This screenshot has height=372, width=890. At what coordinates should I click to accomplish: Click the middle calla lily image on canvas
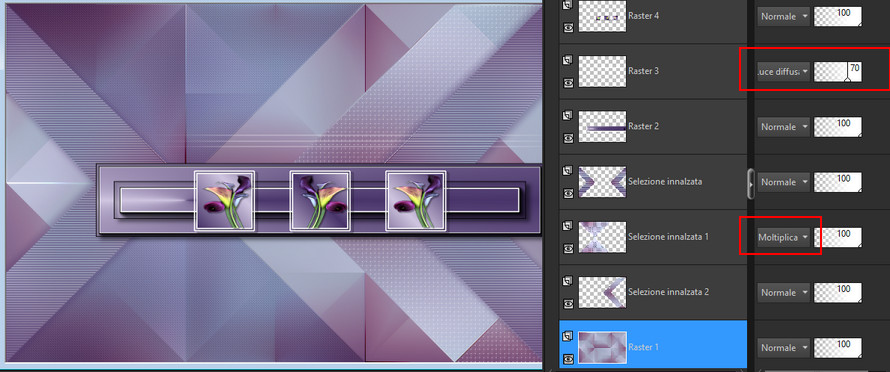pyautogui.click(x=320, y=201)
